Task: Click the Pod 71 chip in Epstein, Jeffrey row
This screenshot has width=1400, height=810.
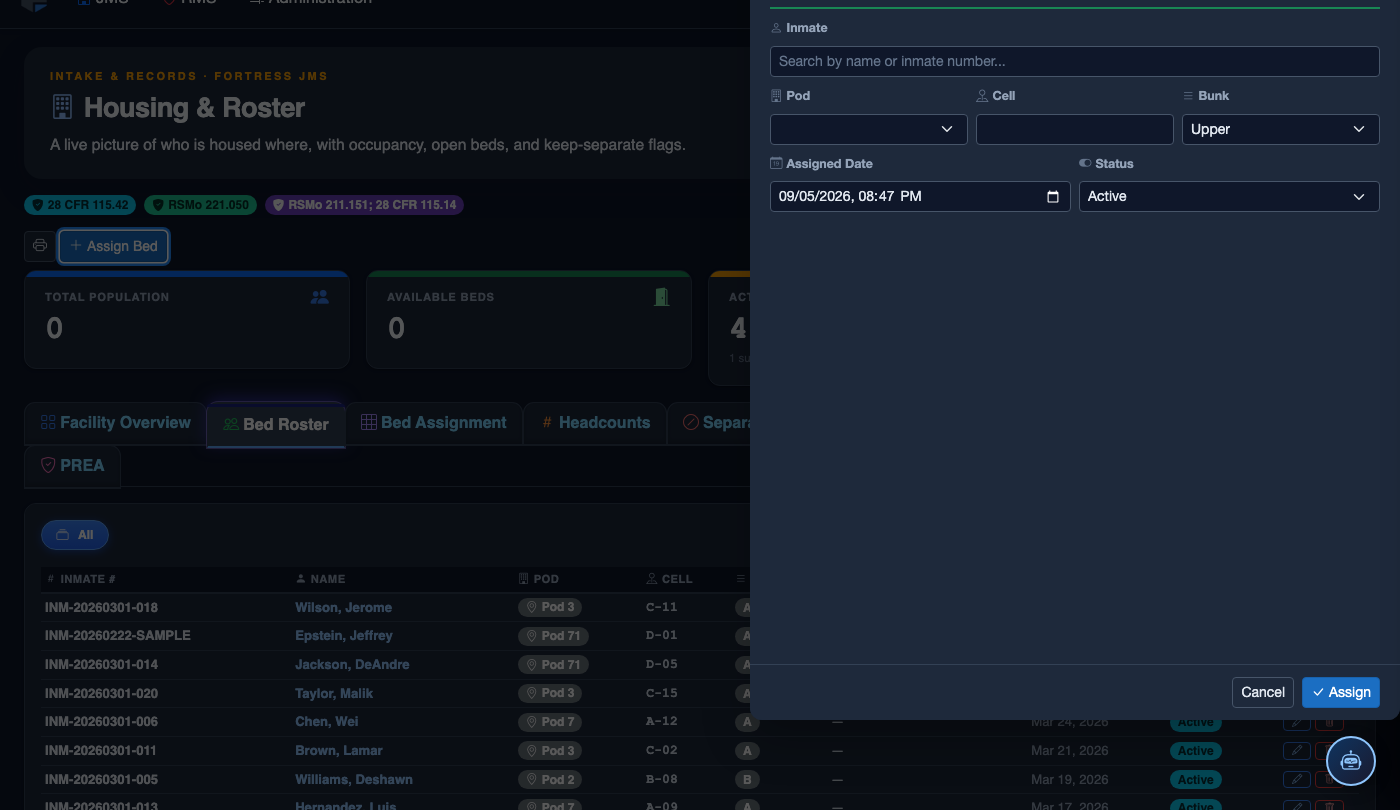Action: tap(553, 636)
